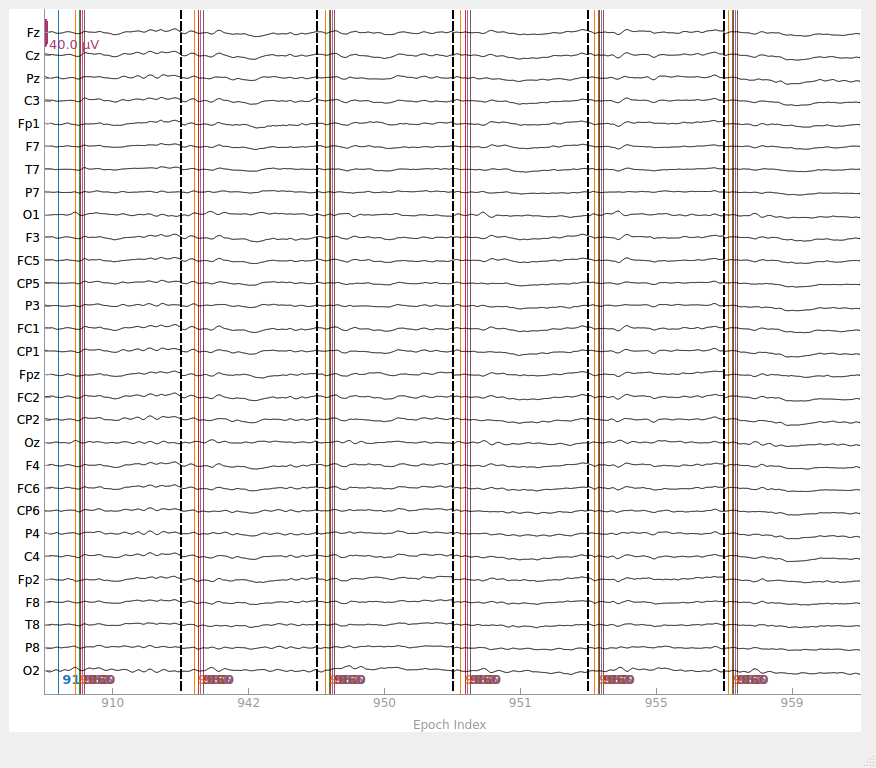Click the blue event line in epoch 910

[x=58, y=352]
